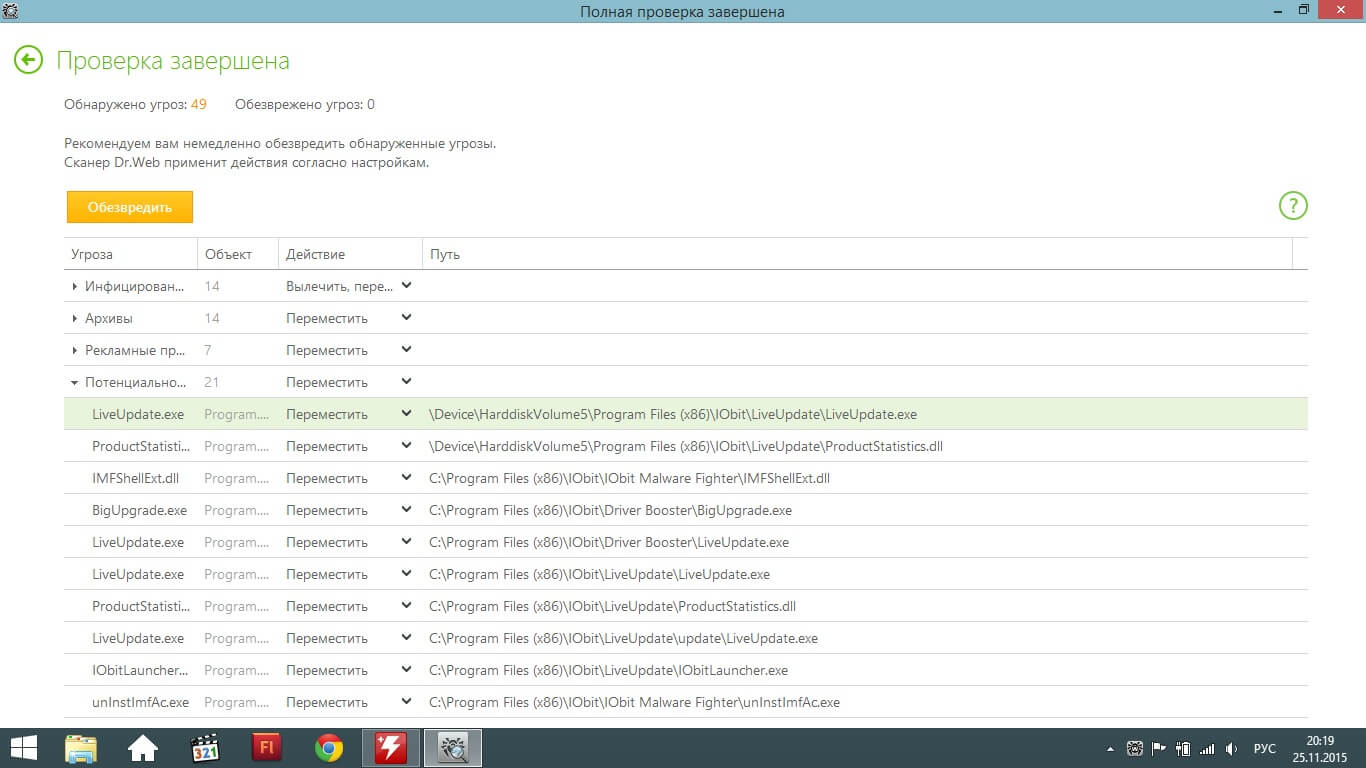Click the object count 21
1366x768 pixels.
point(212,382)
